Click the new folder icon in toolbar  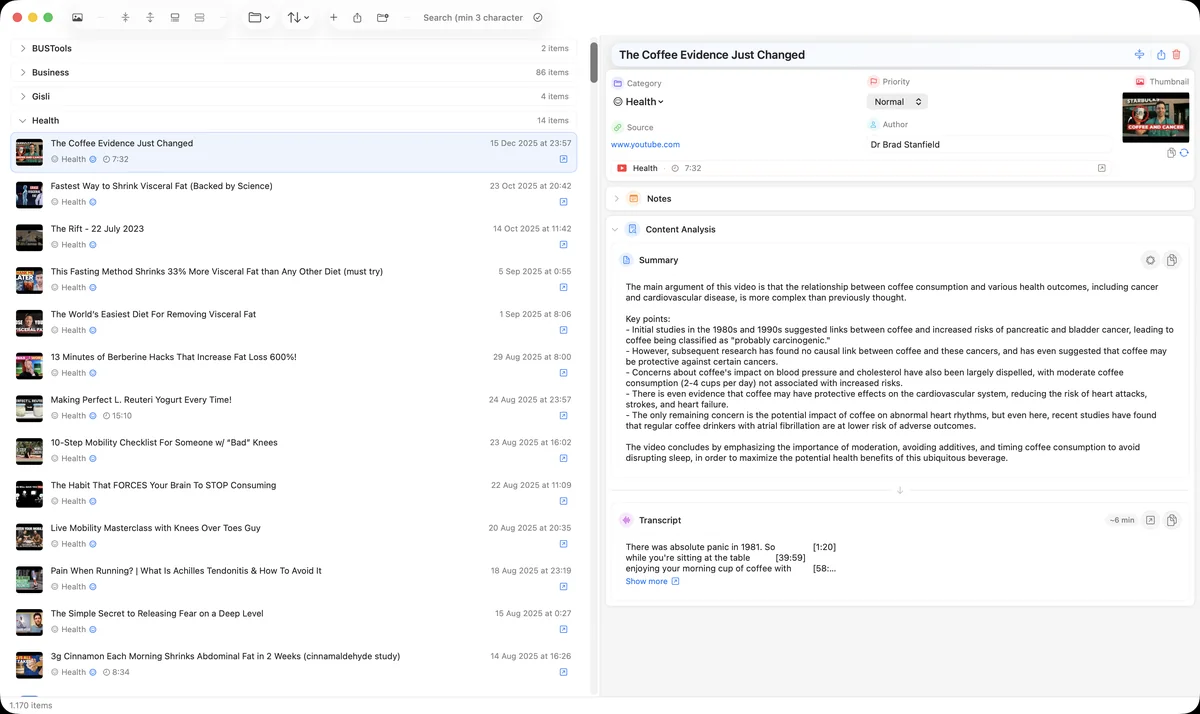(x=383, y=18)
